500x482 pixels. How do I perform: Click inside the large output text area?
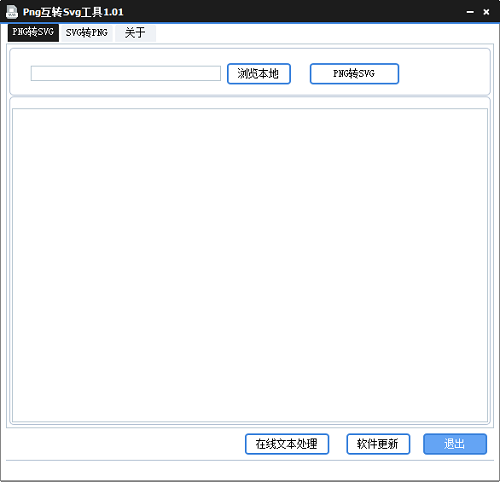pos(250,265)
